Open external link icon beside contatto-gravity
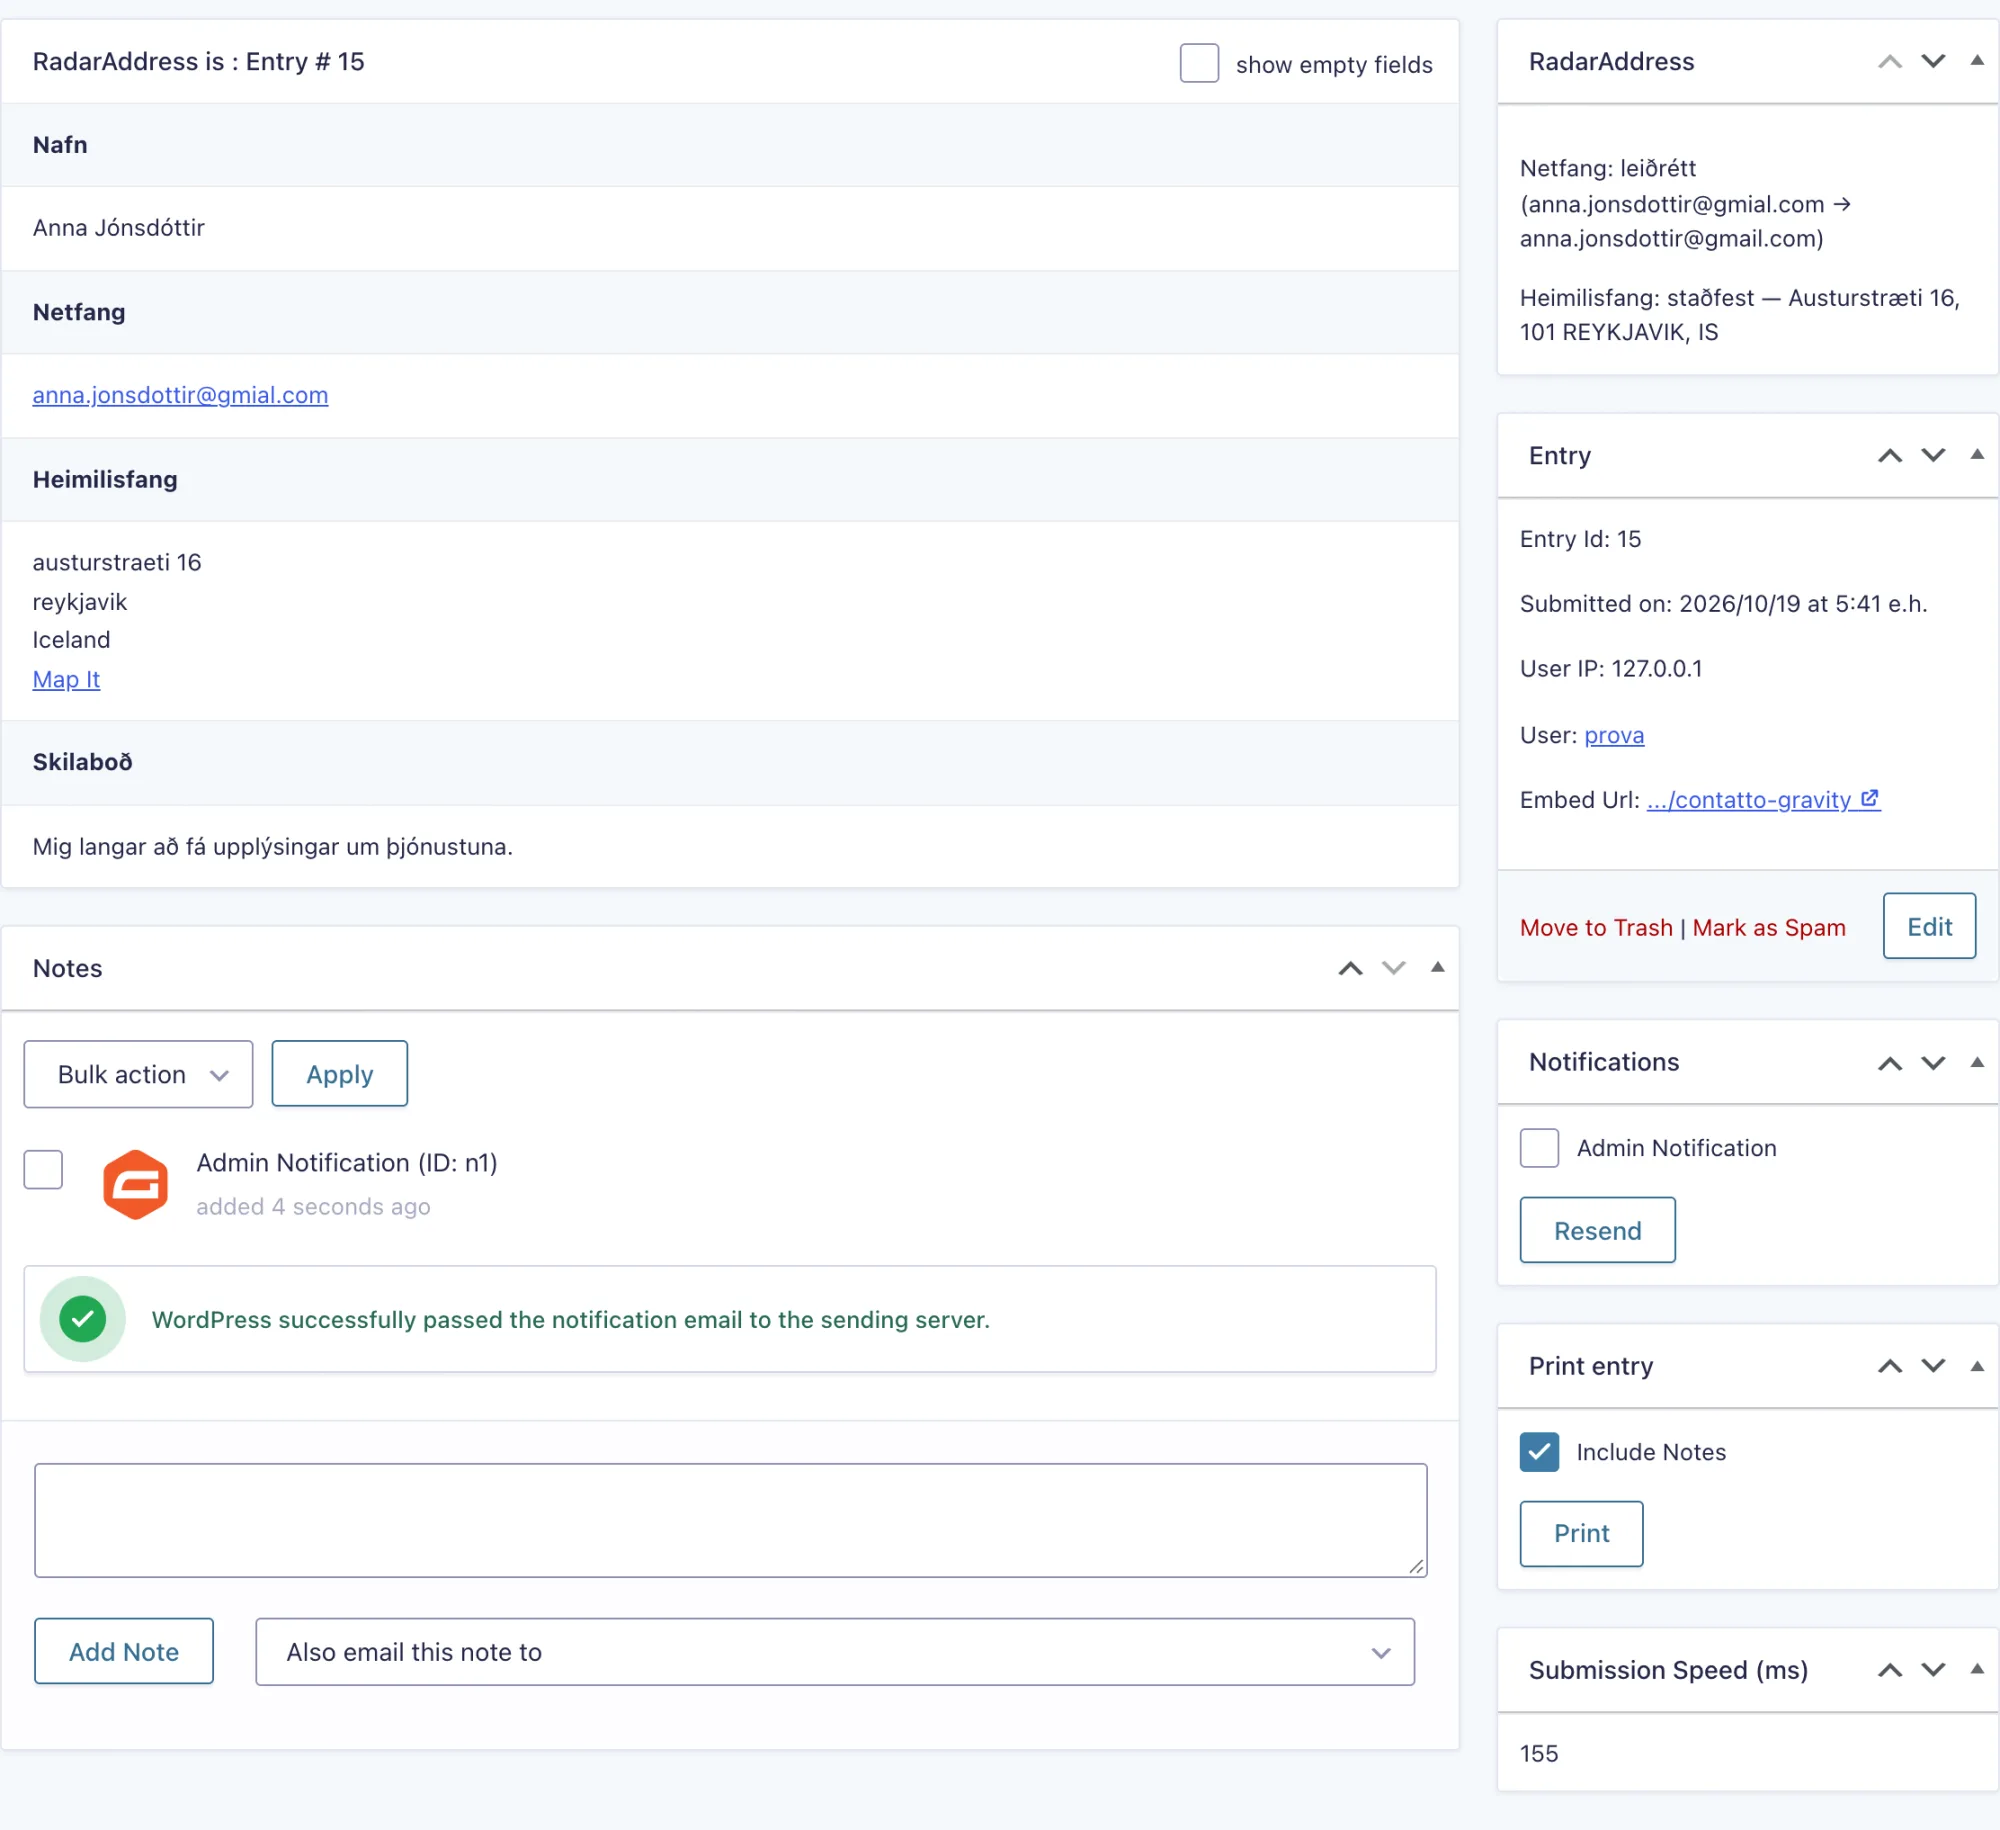The width and height of the screenshot is (2000, 1830). click(1869, 799)
